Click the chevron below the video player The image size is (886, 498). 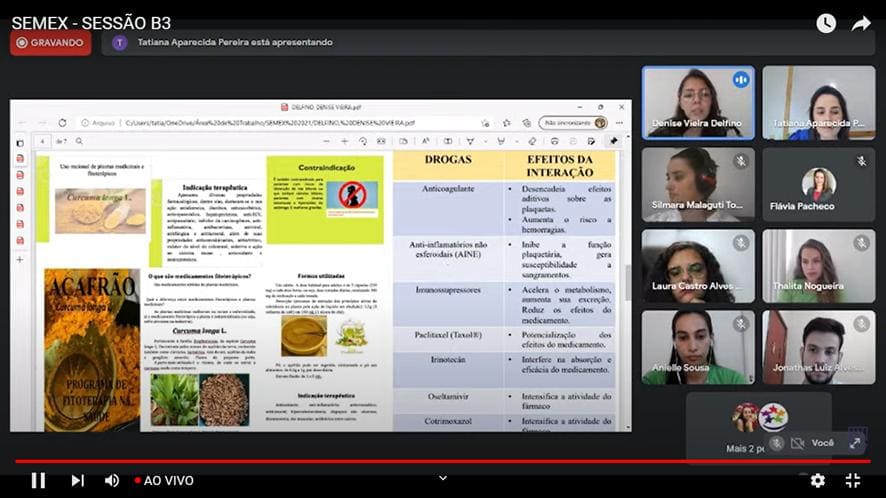tap(443, 478)
